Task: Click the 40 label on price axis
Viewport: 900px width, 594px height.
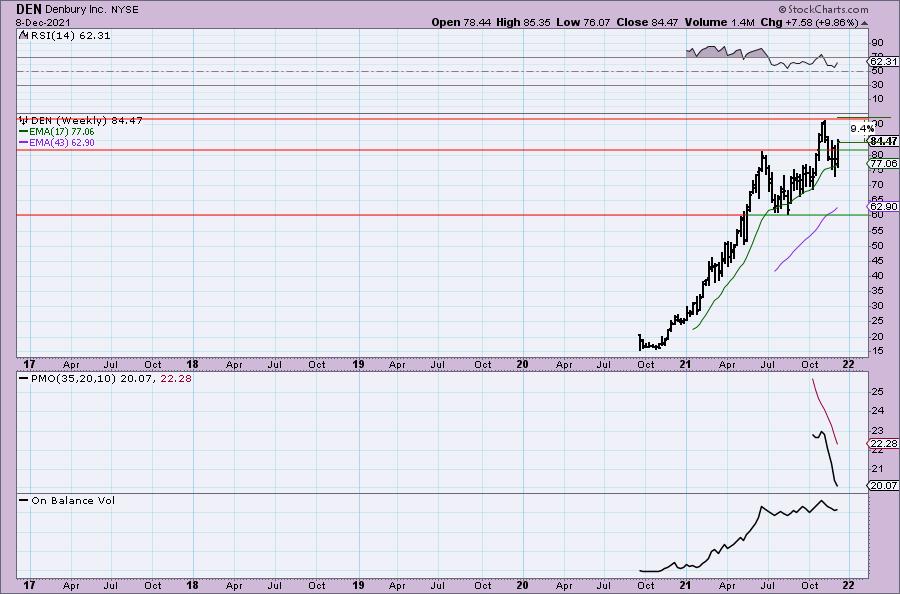Action: (877, 275)
